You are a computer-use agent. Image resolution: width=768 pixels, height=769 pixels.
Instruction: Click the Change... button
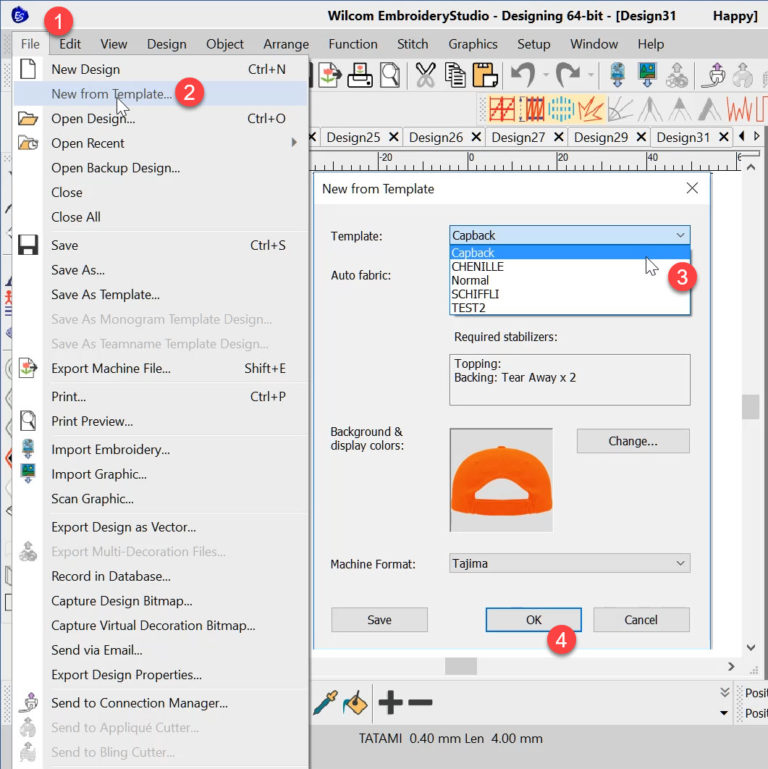[632, 441]
